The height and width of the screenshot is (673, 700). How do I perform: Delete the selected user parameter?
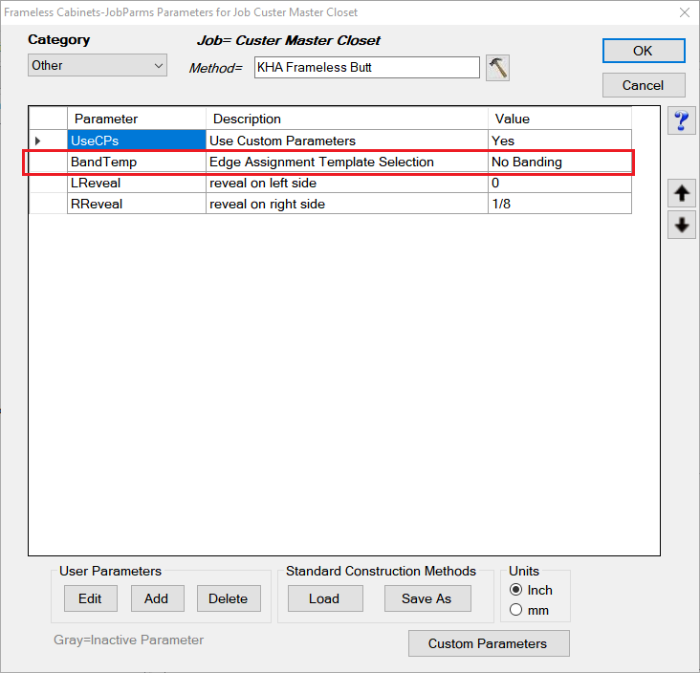click(228, 598)
